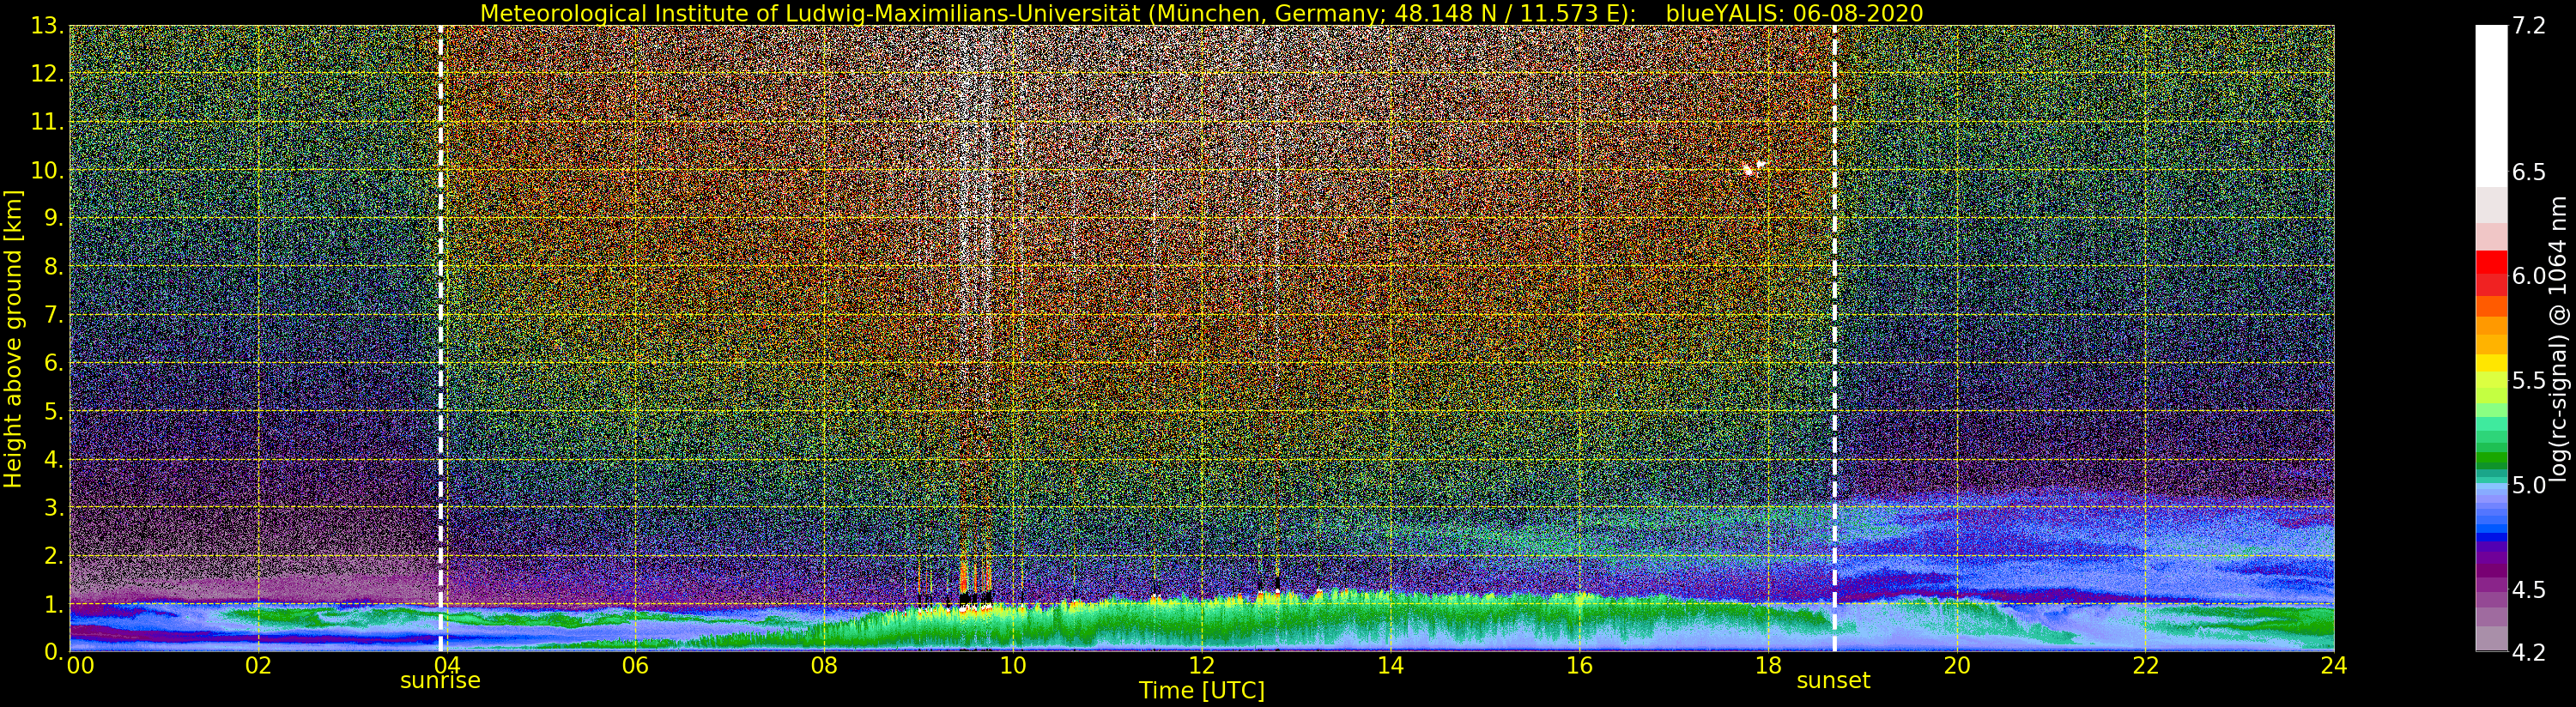This screenshot has width=2576, height=707.
Task: Click the x-axis tick label '08'
Action: (x=824, y=665)
